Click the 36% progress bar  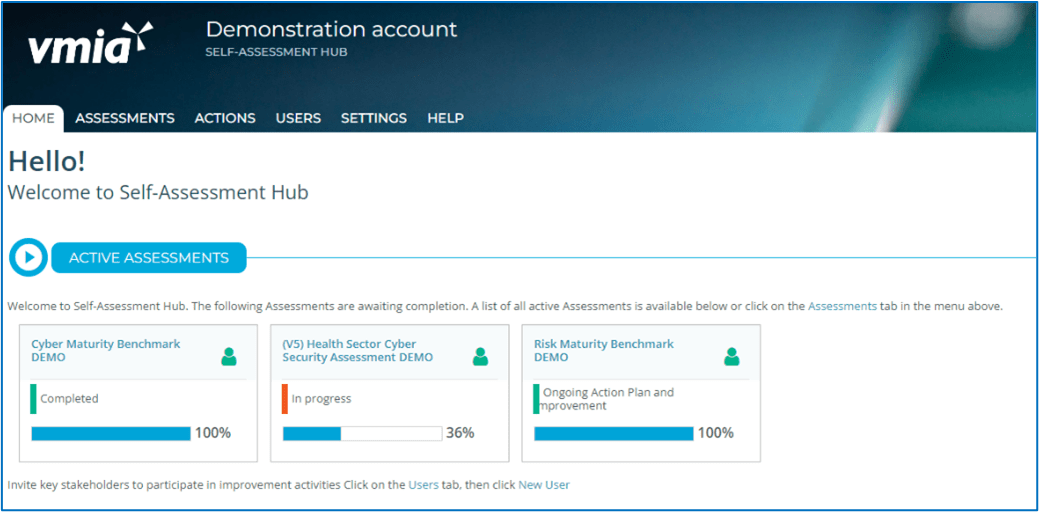(362, 434)
